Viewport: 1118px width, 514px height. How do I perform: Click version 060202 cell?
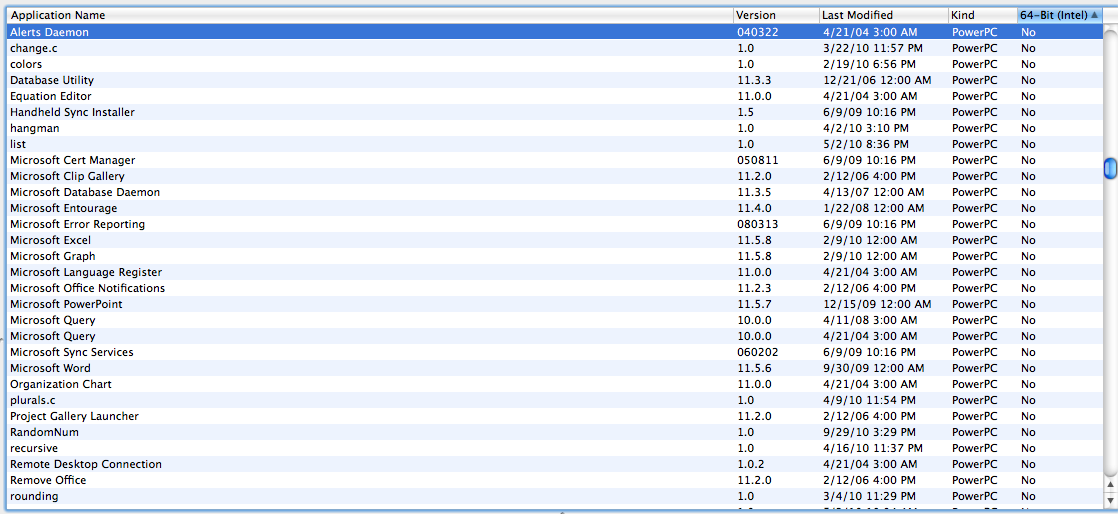pyautogui.click(x=757, y=352)
